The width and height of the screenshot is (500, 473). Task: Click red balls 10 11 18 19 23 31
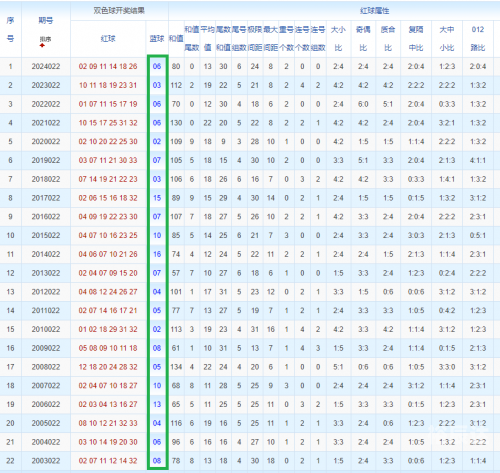(108, 85)
